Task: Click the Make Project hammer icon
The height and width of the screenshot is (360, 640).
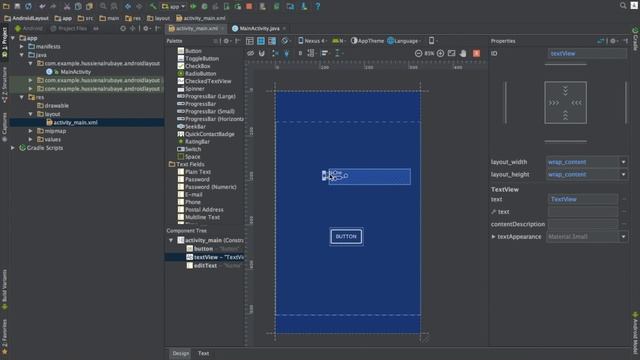Action: [x=153, y=6]
